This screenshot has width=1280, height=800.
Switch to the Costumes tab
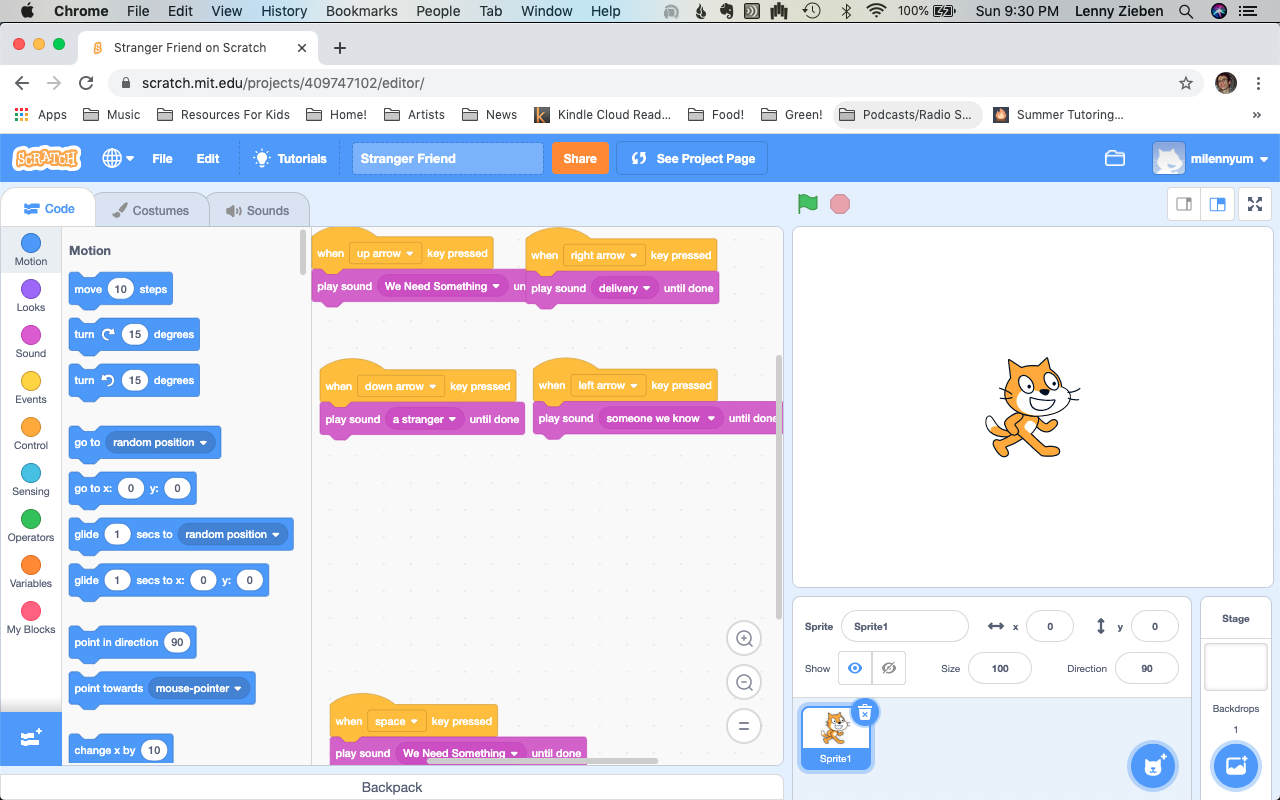[x=151, y=210]
